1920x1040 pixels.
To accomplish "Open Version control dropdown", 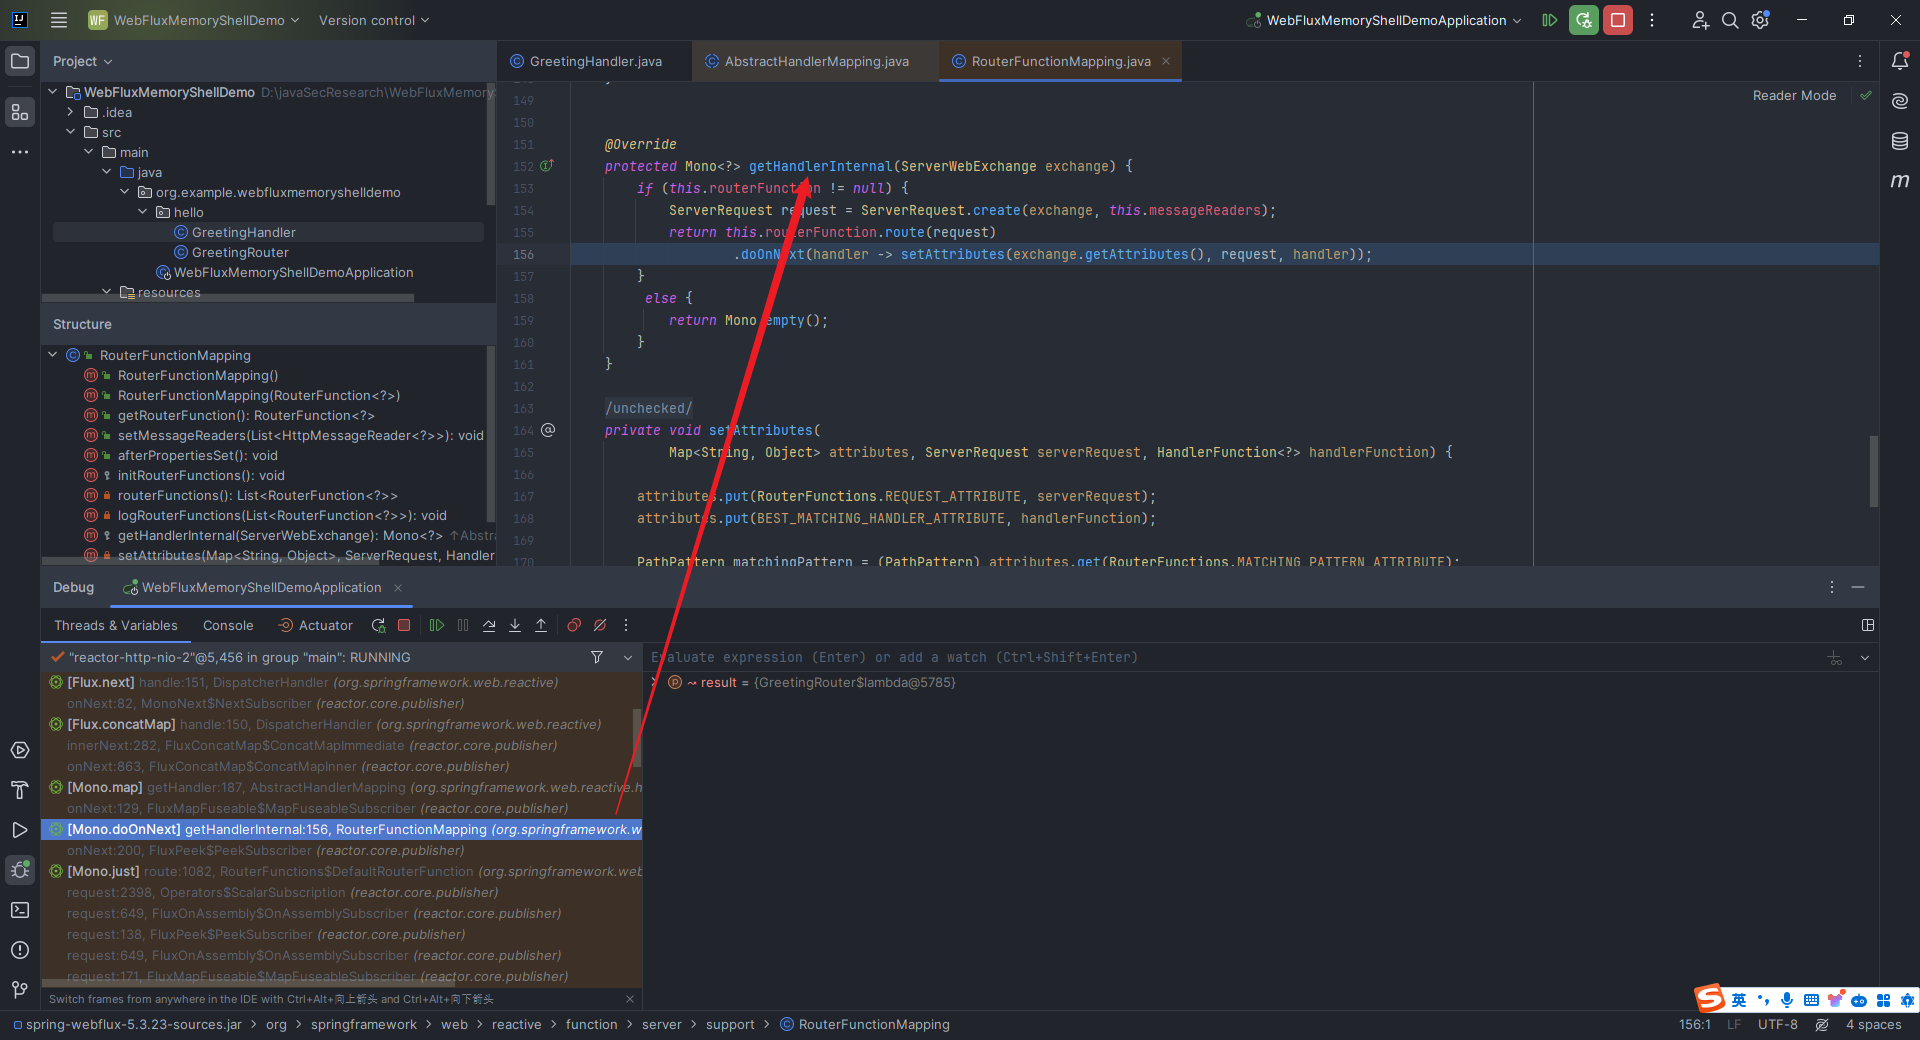I will click(x=374, y=20).
